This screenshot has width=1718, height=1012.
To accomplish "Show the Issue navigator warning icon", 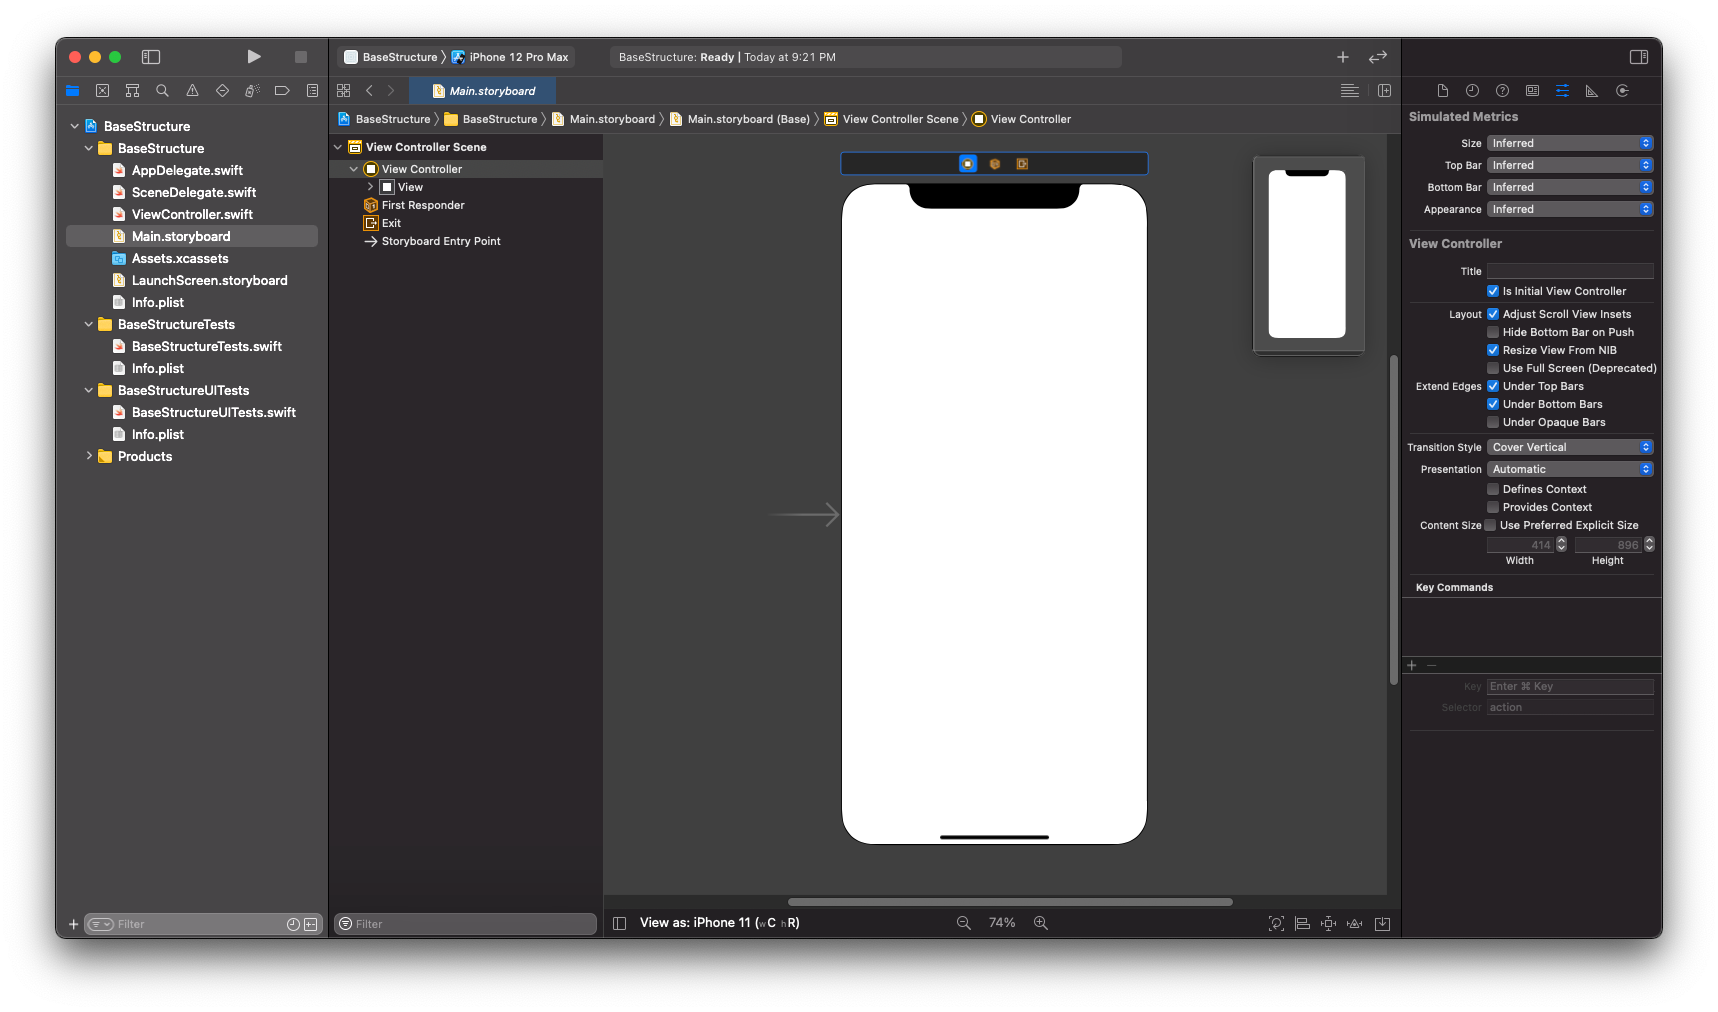I will click(x=192, y=91).
